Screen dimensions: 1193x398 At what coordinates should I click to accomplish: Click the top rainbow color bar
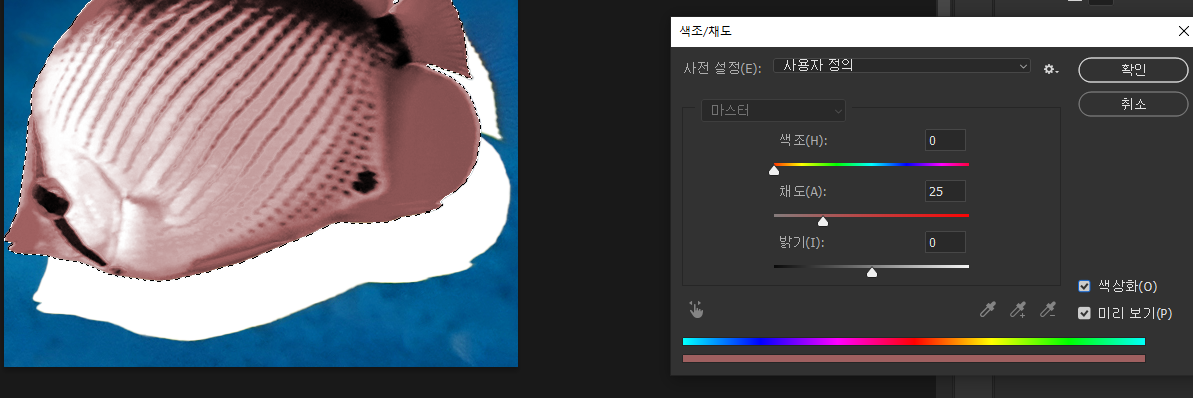coord(914,342)
